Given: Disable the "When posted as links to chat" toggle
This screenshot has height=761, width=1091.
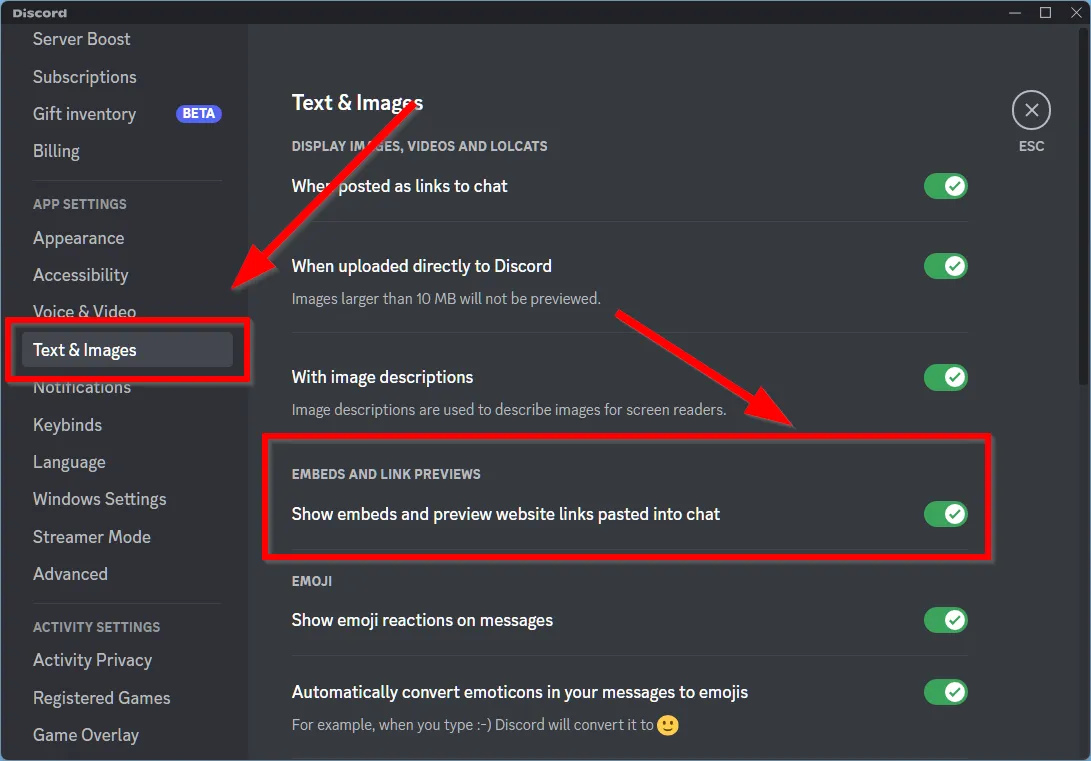Looking at the screenshot, I should [x=945, y=186].
